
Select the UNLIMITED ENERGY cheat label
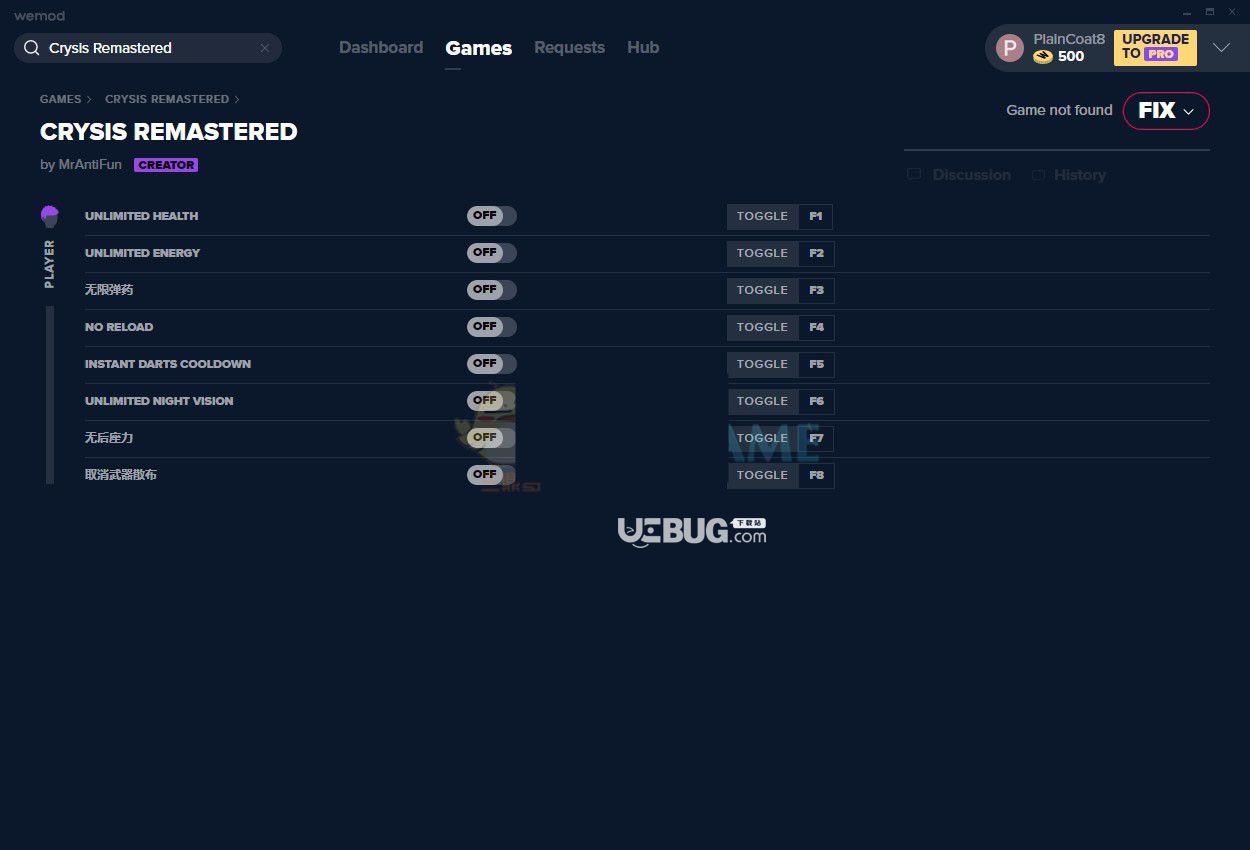click(142, 253)
